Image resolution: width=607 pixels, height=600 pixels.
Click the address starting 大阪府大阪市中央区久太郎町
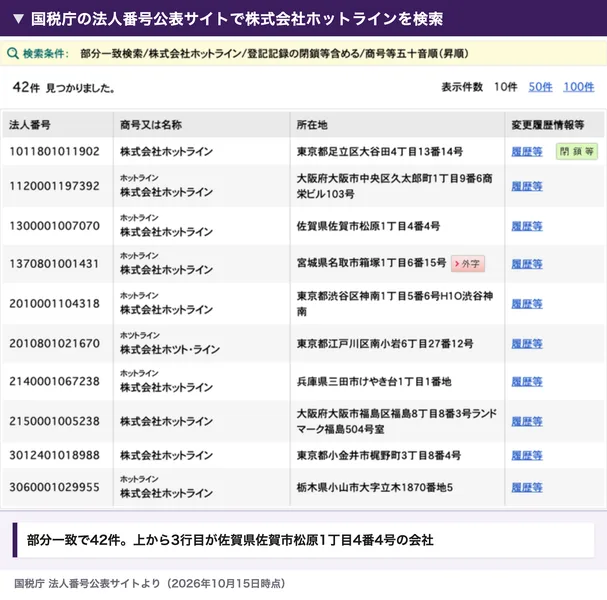[x=394, y=186]
